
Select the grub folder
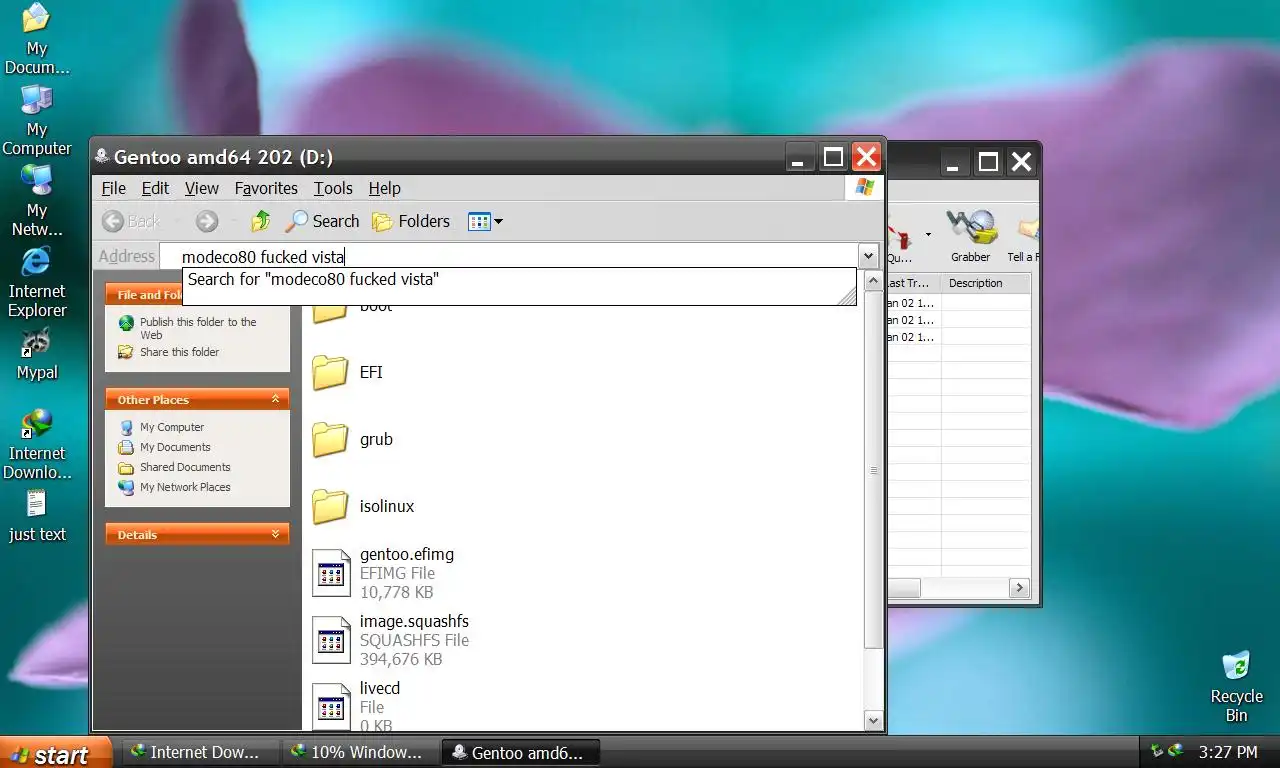[352, 439]
